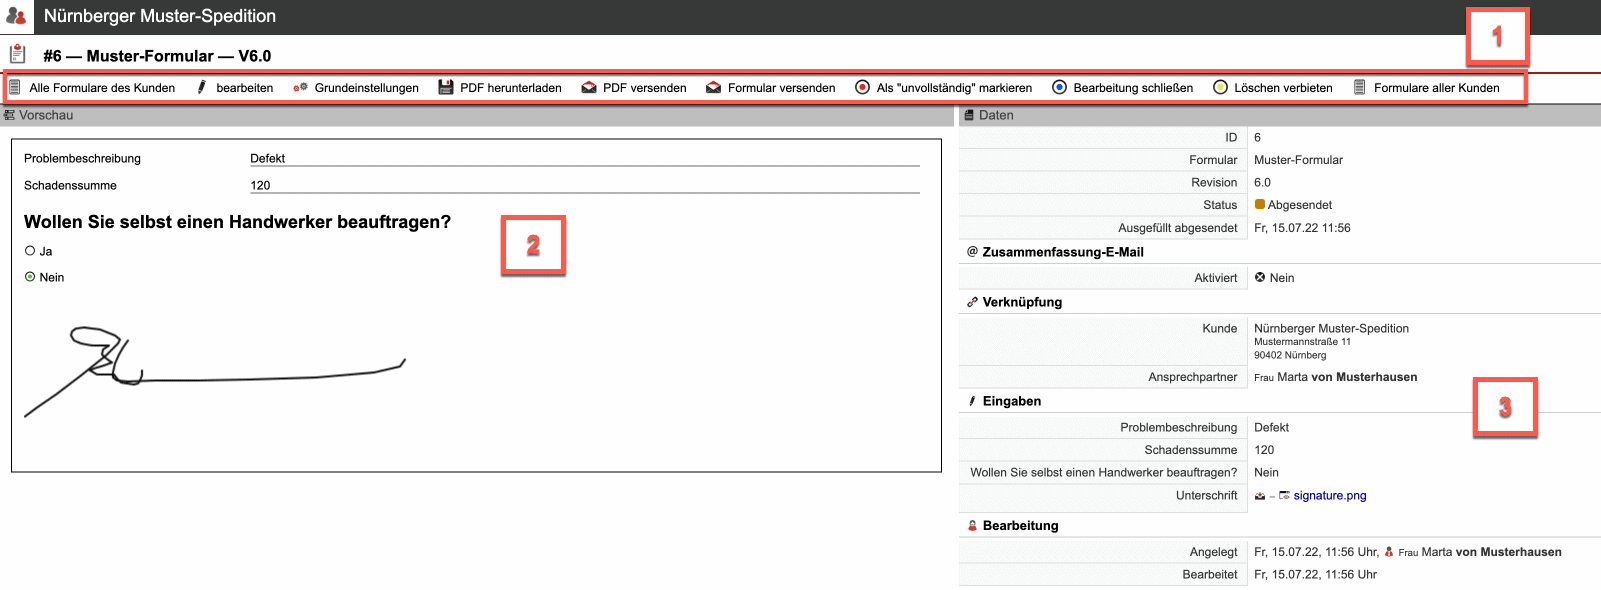Click the floppy disk PDF download icon
This screenshot has height=590, width=1601.
point(446,88)
